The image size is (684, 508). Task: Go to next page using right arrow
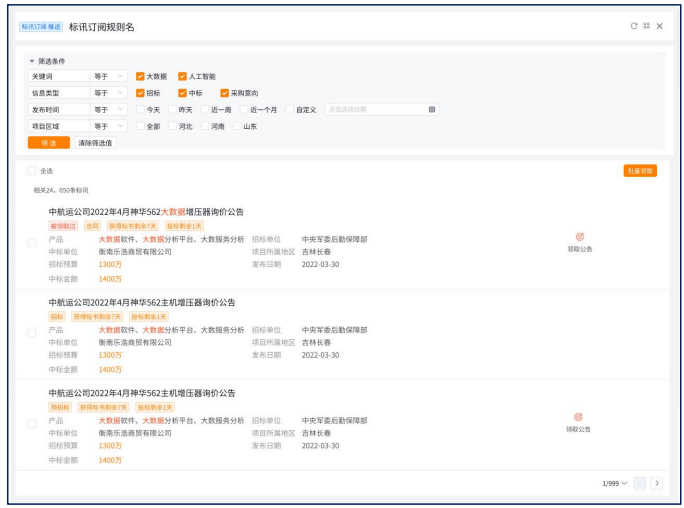click(x=656, y=483)
